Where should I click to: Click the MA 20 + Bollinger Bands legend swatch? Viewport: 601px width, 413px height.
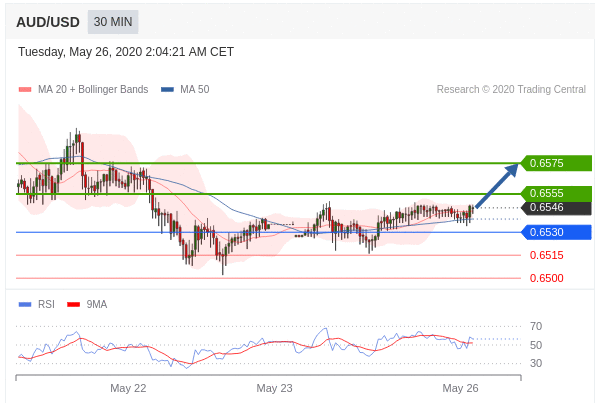click(25, 90)
